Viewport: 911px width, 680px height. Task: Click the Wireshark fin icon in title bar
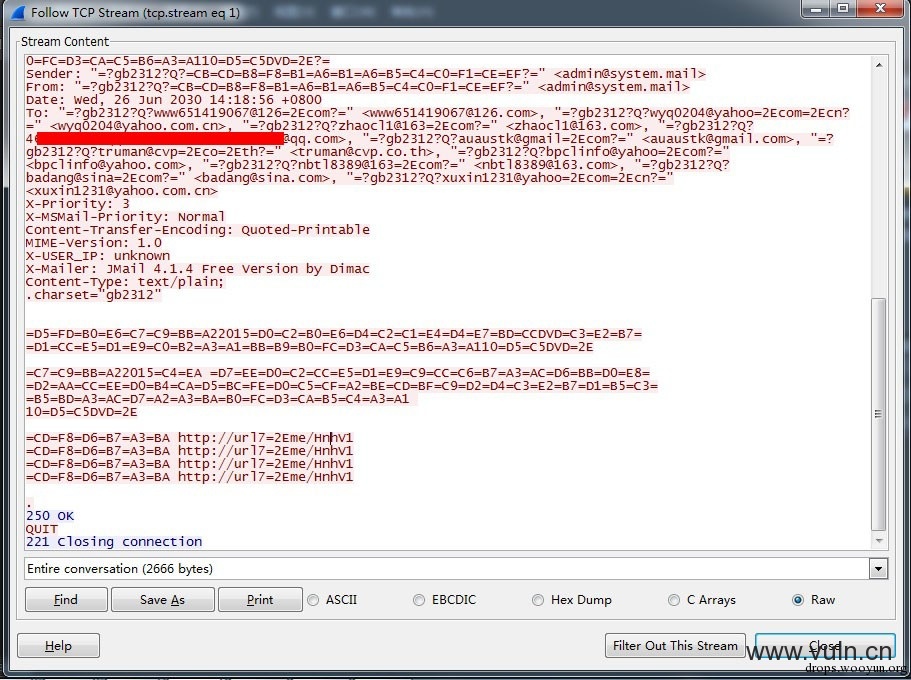[17, 12]
